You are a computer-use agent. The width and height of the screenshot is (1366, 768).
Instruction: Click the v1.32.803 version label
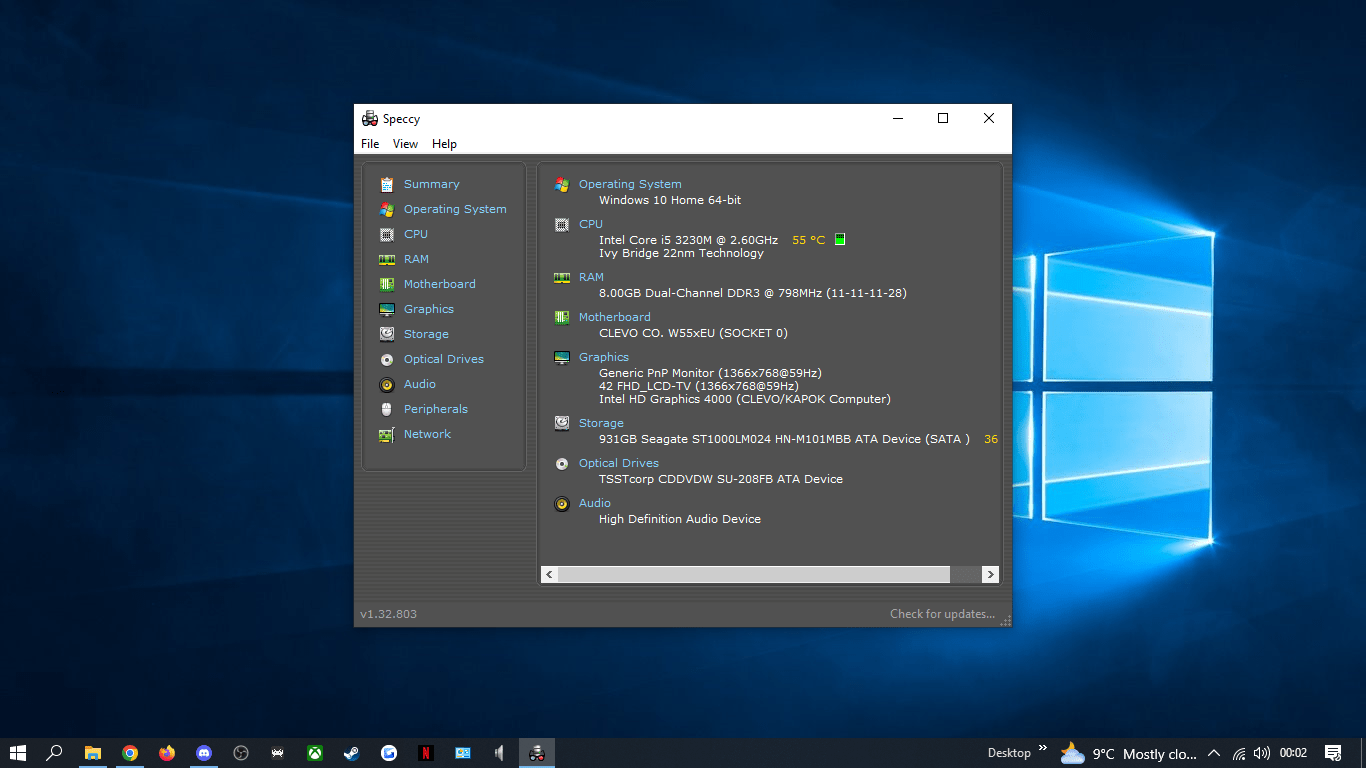point(388,614)
